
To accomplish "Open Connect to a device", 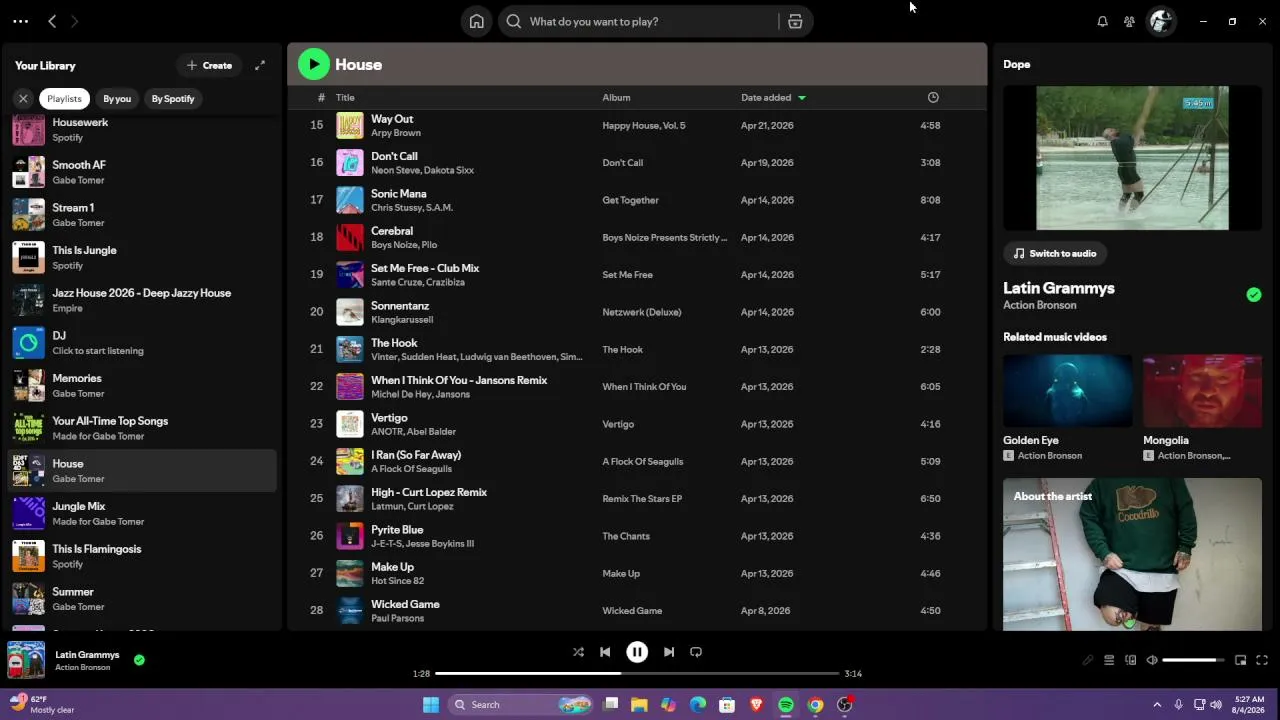I will pyautogui.click(x=1131, y=660).
